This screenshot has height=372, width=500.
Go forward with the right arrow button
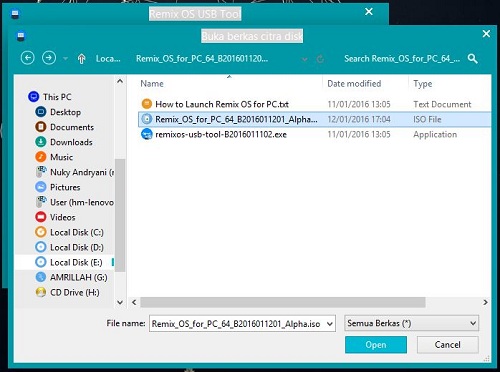click(x=49, y=58)
